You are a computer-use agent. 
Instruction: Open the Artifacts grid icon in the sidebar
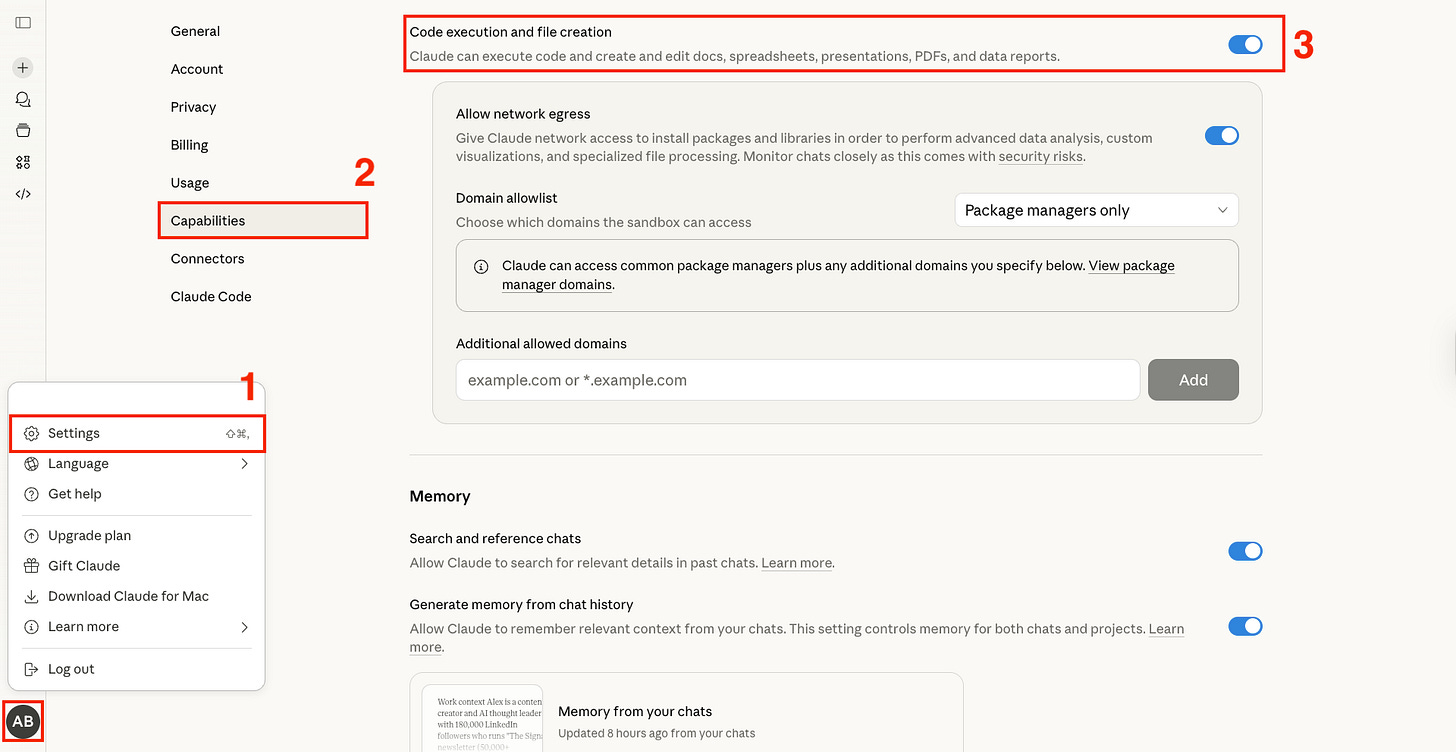(x=23, y=163)
